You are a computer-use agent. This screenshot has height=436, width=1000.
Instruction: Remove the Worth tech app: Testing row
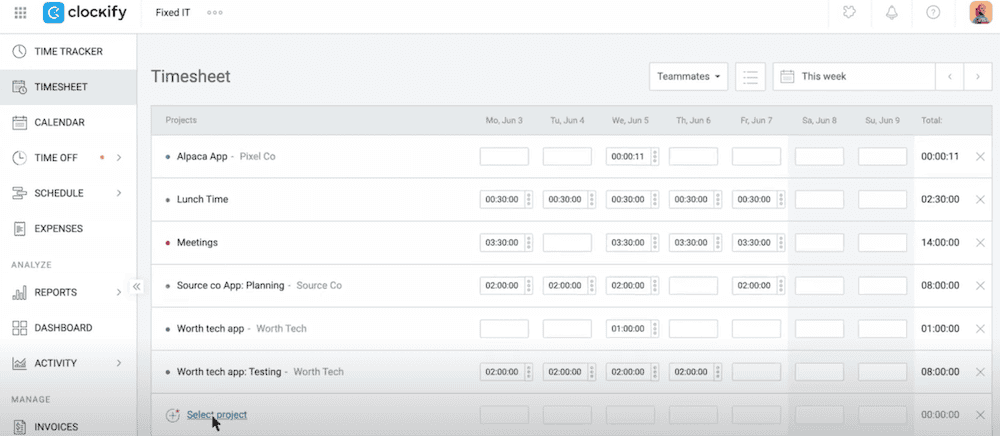point(980,372)
